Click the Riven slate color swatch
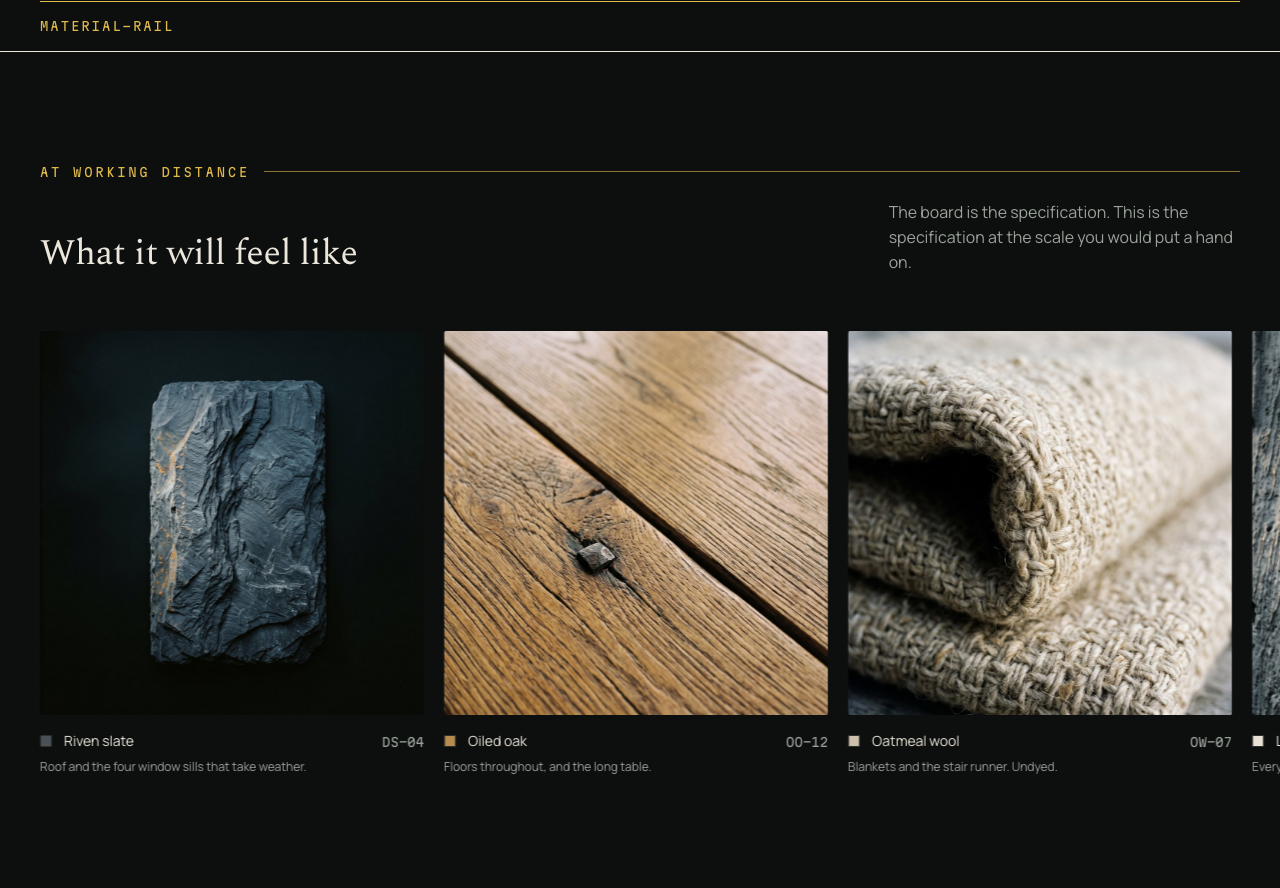1280x888 pixels. pyautogui.click(x=46, y=741)
